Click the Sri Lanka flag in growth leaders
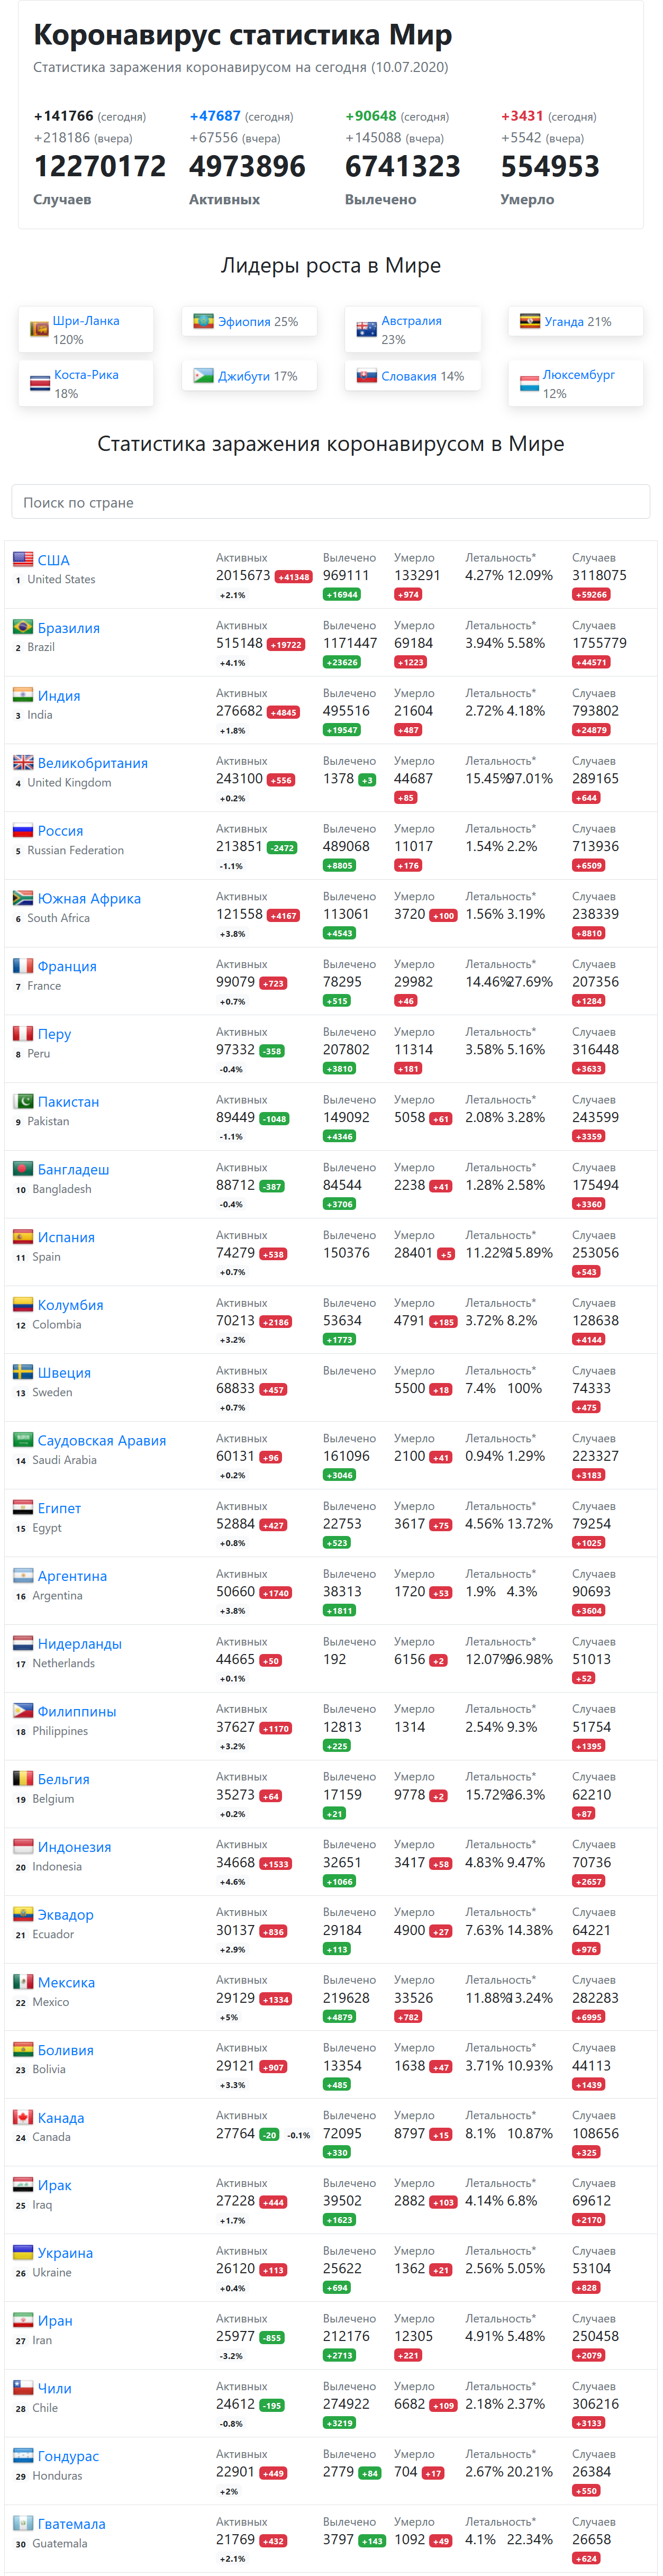The height and width of the screenshot is (2576, 663). (39, 328)
